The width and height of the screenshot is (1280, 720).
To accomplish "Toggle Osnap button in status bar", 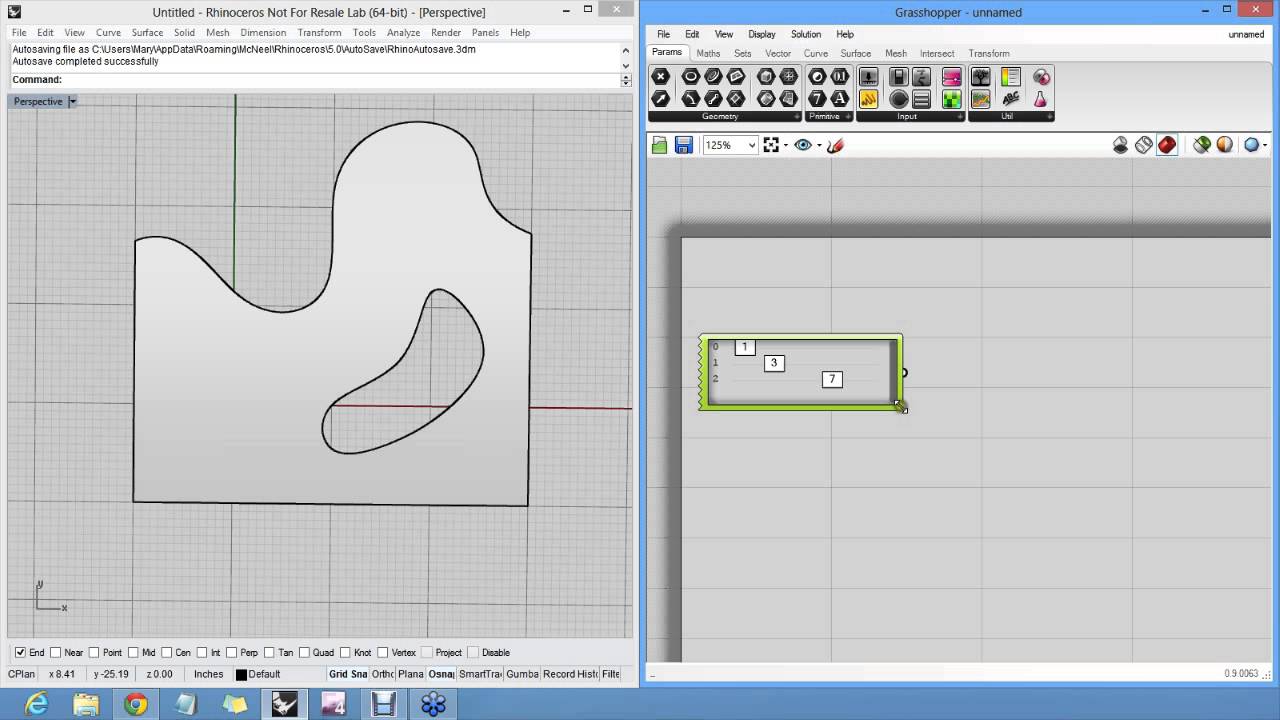I will pyautogui.click(x=441, y=674).
